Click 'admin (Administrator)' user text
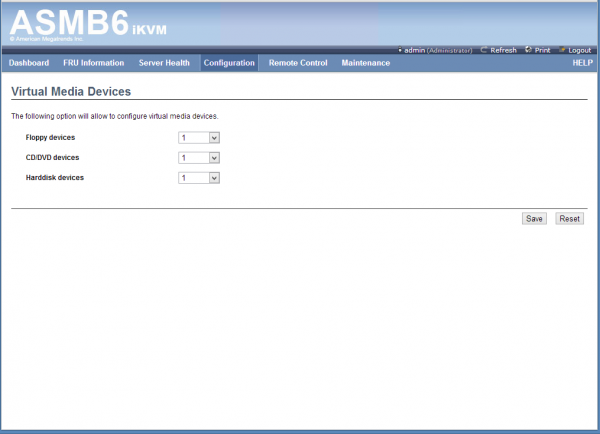Viewport: 600px width, 434px height. pos(439,50)
